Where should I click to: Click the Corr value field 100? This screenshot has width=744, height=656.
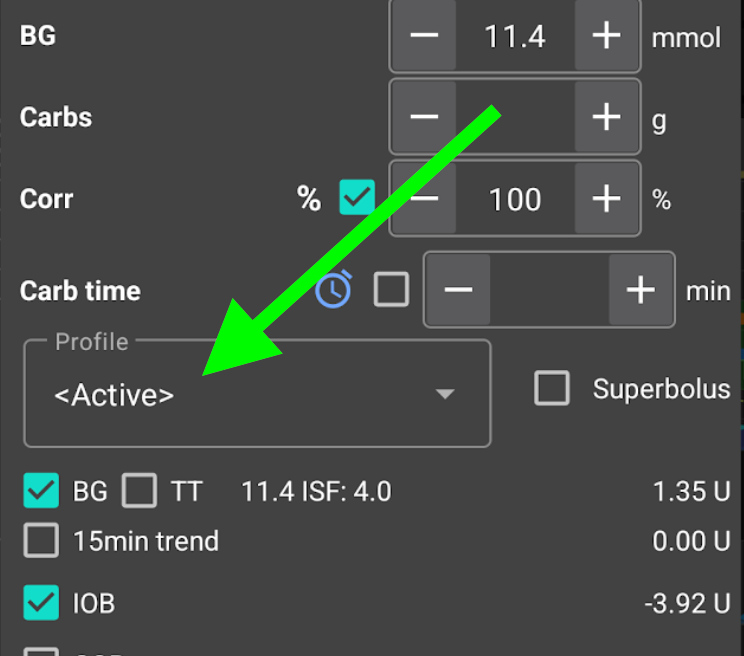coord(515,199)
